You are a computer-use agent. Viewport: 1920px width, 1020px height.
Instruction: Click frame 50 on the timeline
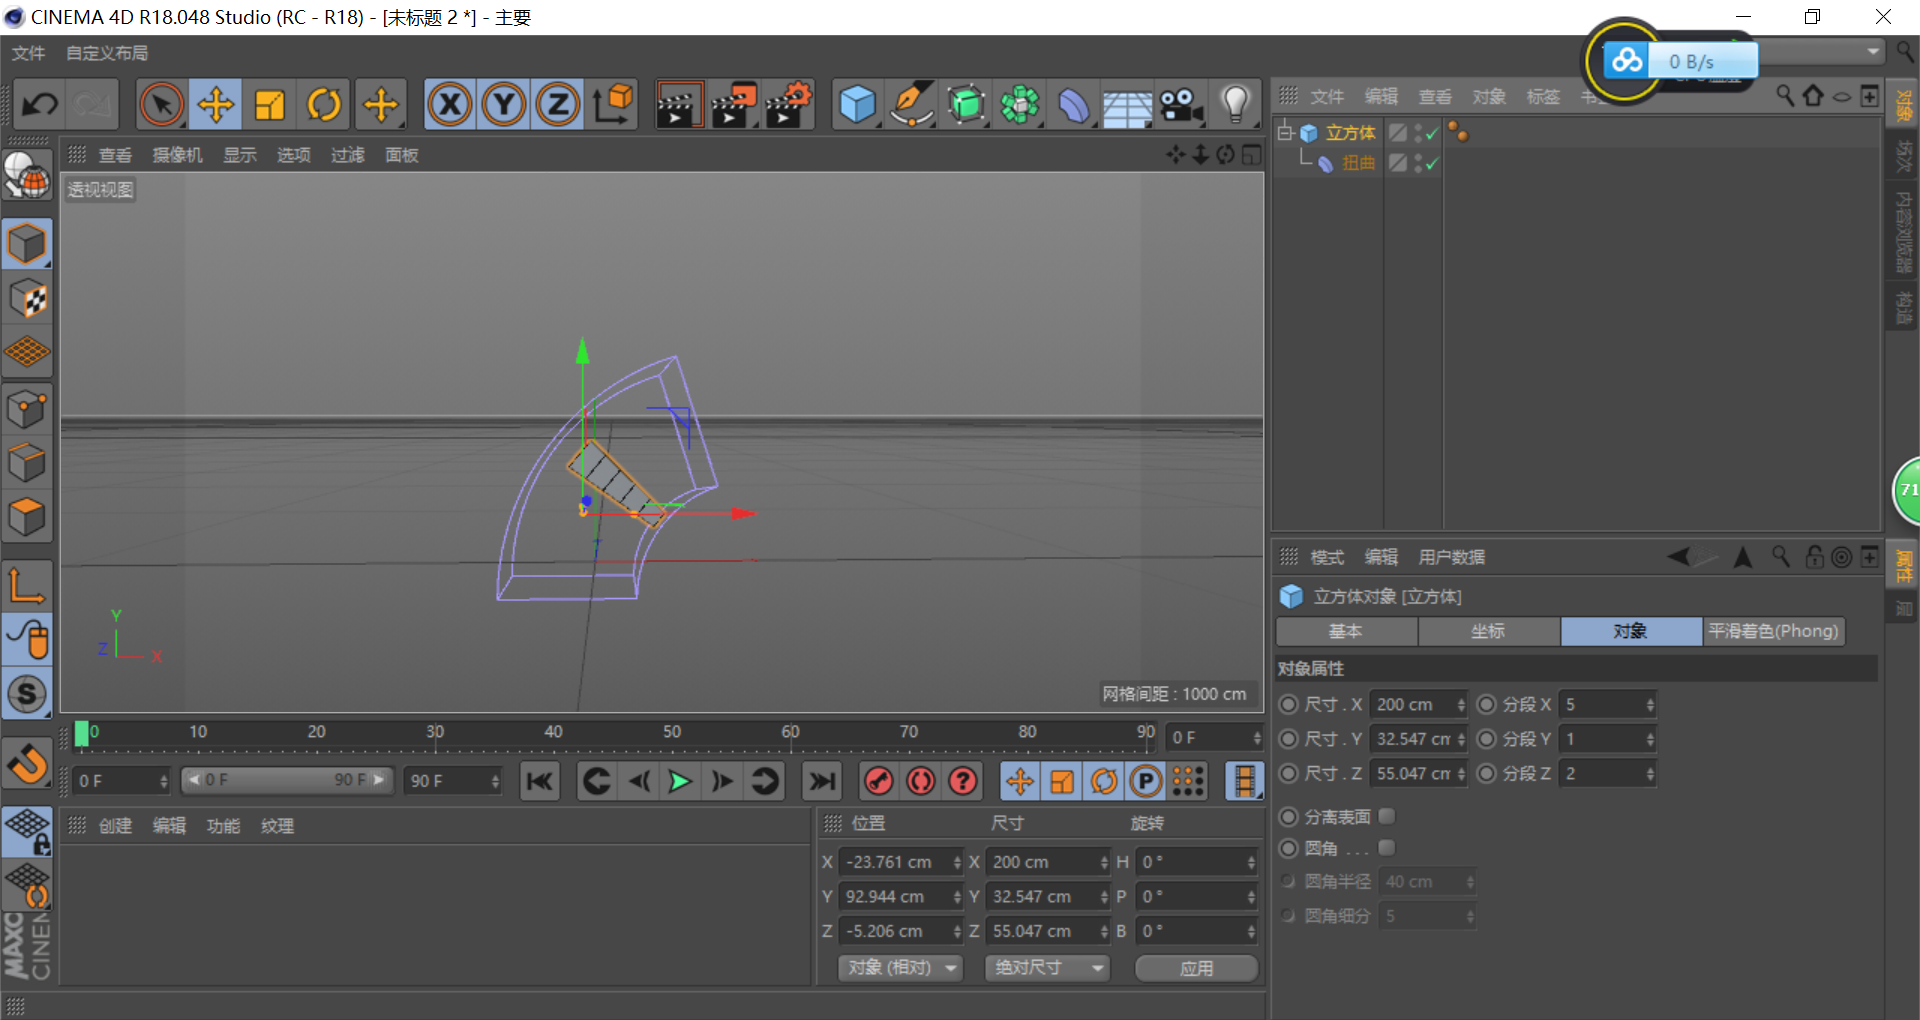click(672, 733)
